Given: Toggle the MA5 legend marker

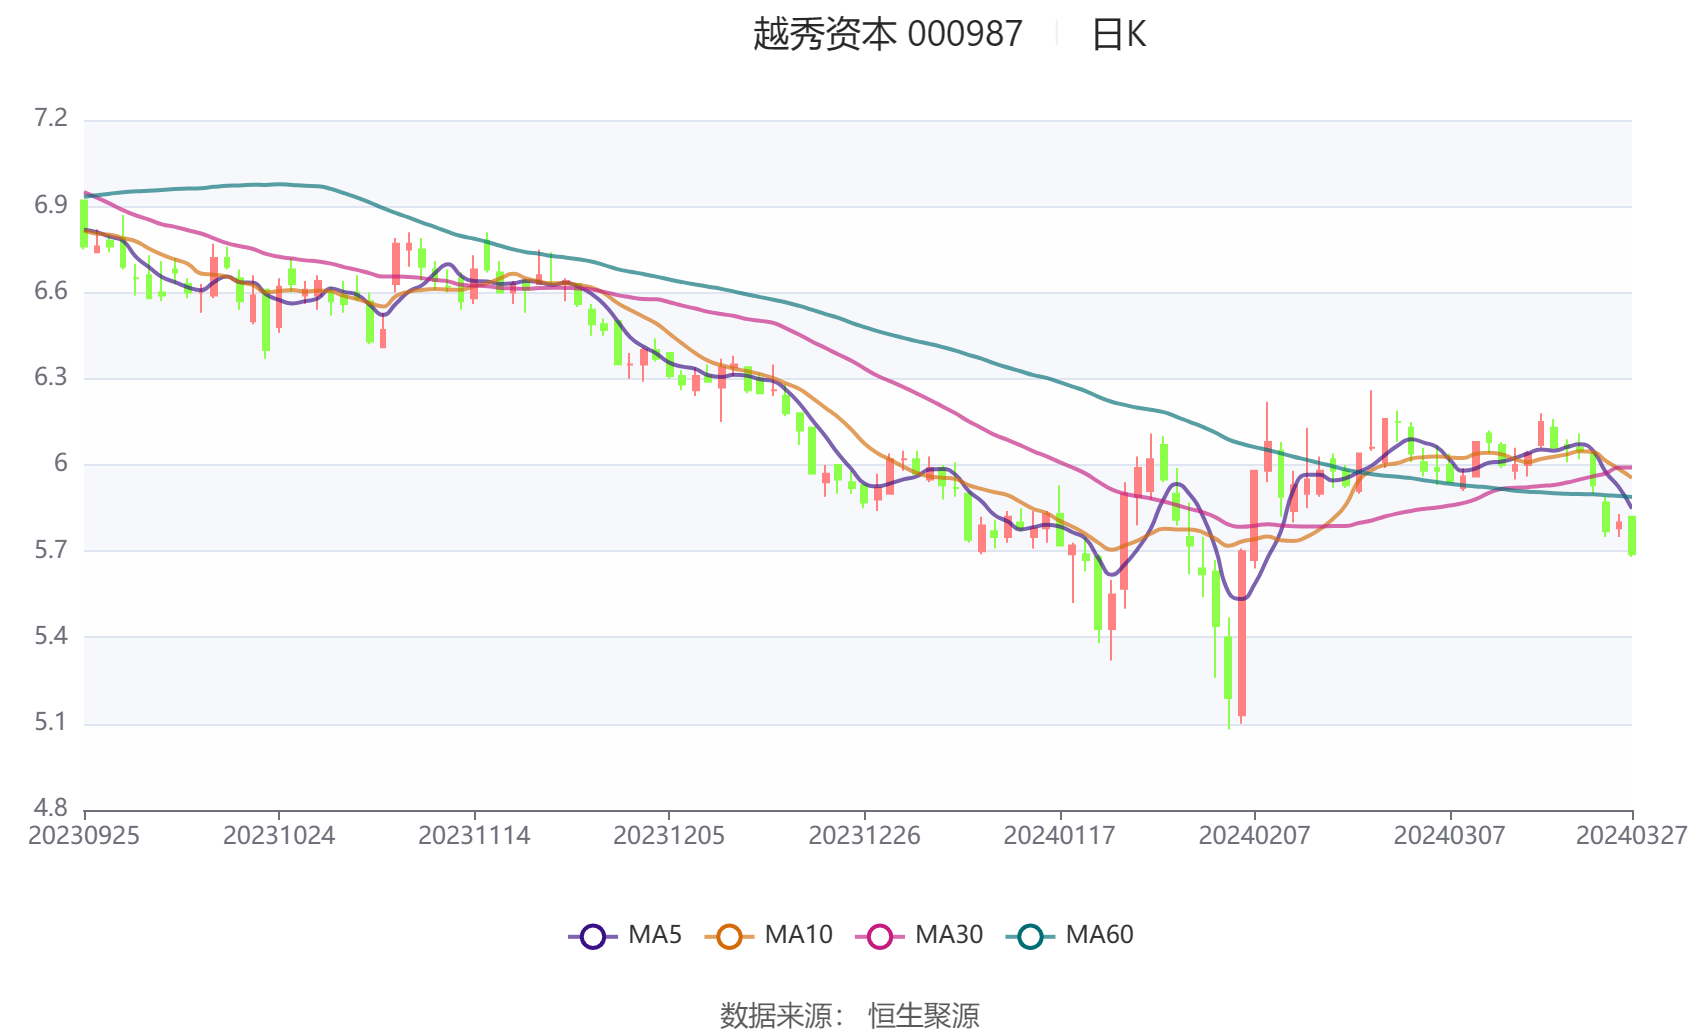Looking at the screenshot, I should tap(593, 936).
